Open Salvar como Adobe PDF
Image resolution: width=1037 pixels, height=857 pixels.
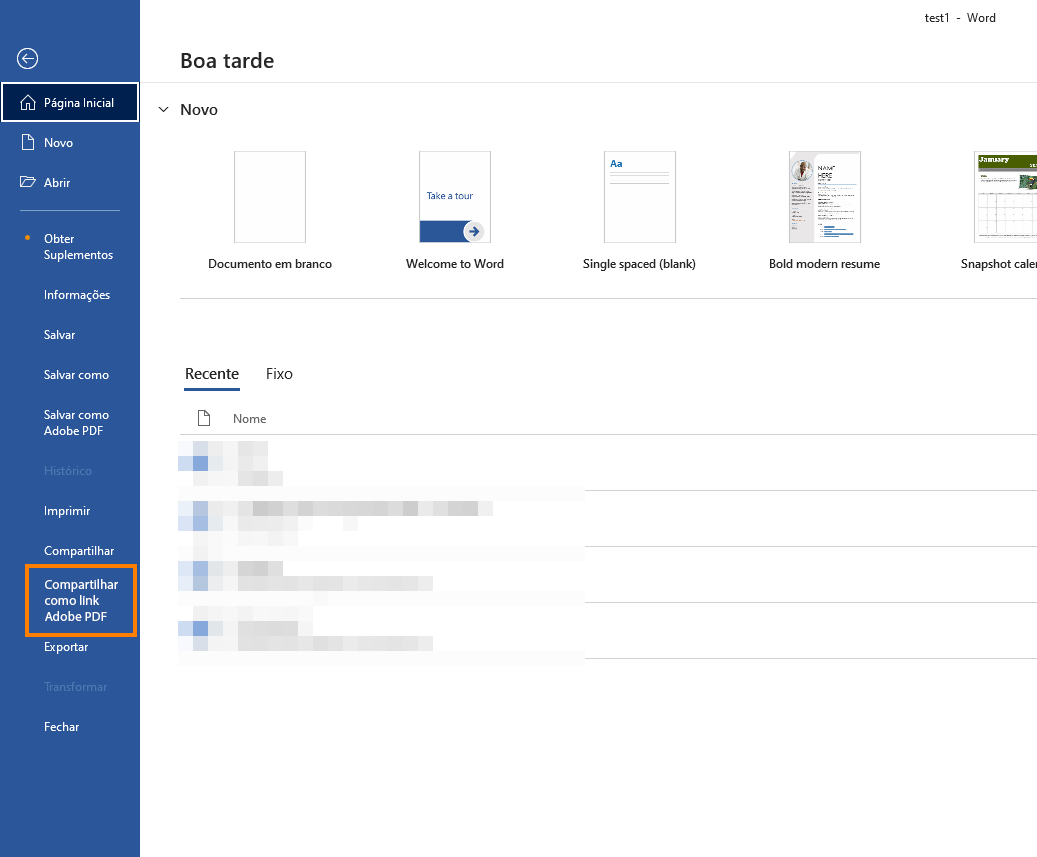76,422
